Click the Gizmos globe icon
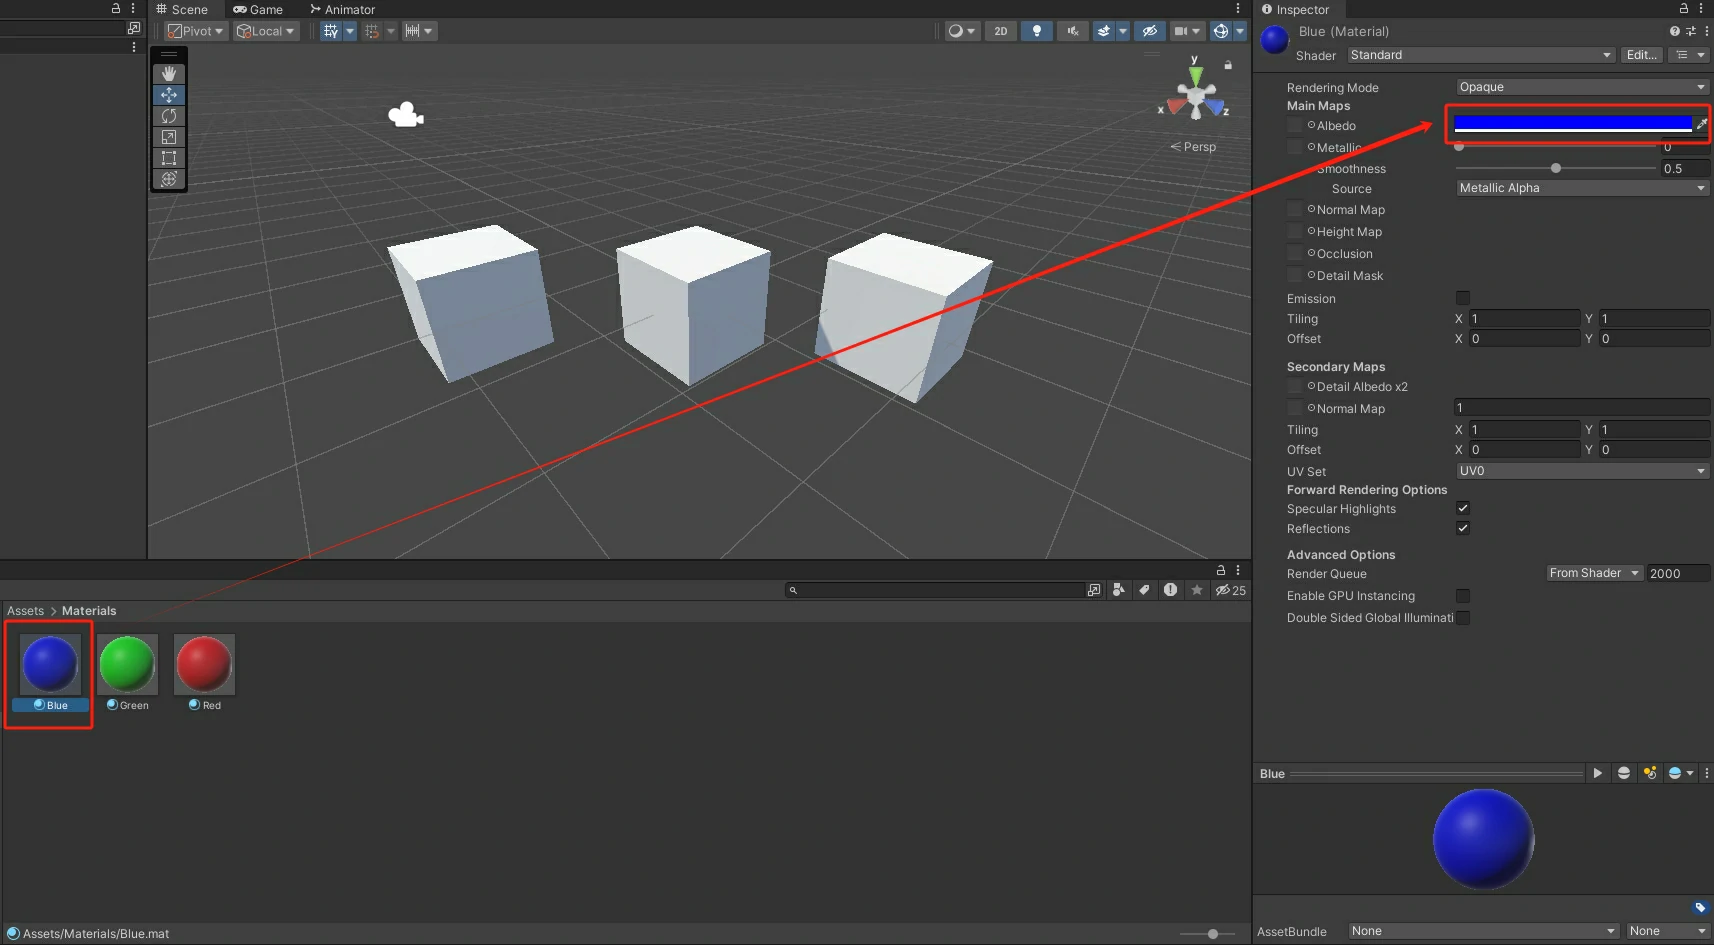1714x945 pixels. (1221, 31)
